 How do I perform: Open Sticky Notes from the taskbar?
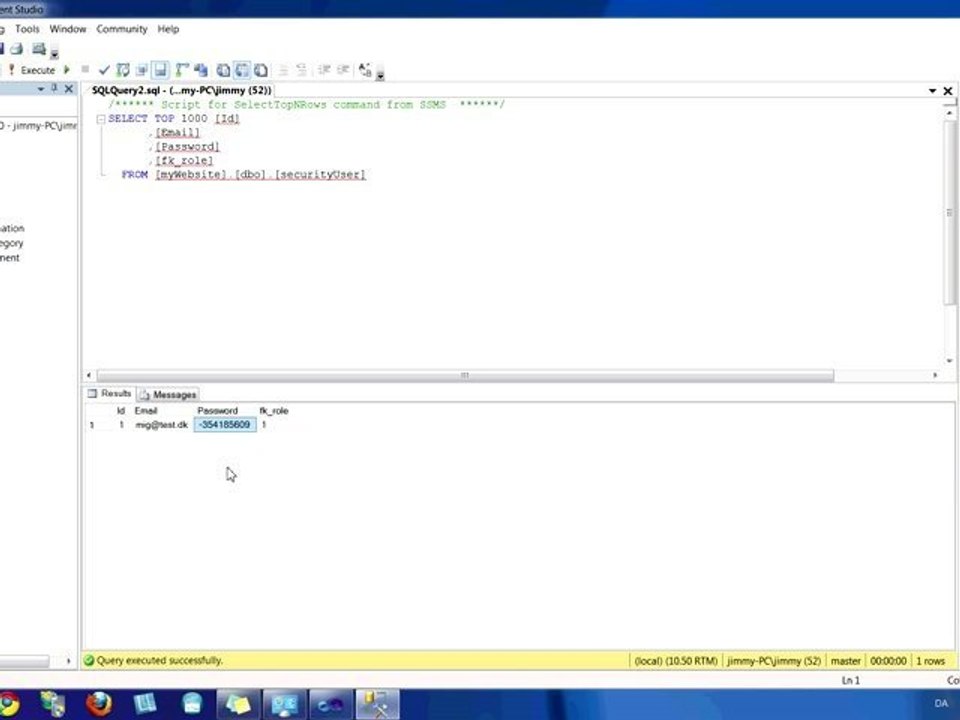(x=238, y=704)
